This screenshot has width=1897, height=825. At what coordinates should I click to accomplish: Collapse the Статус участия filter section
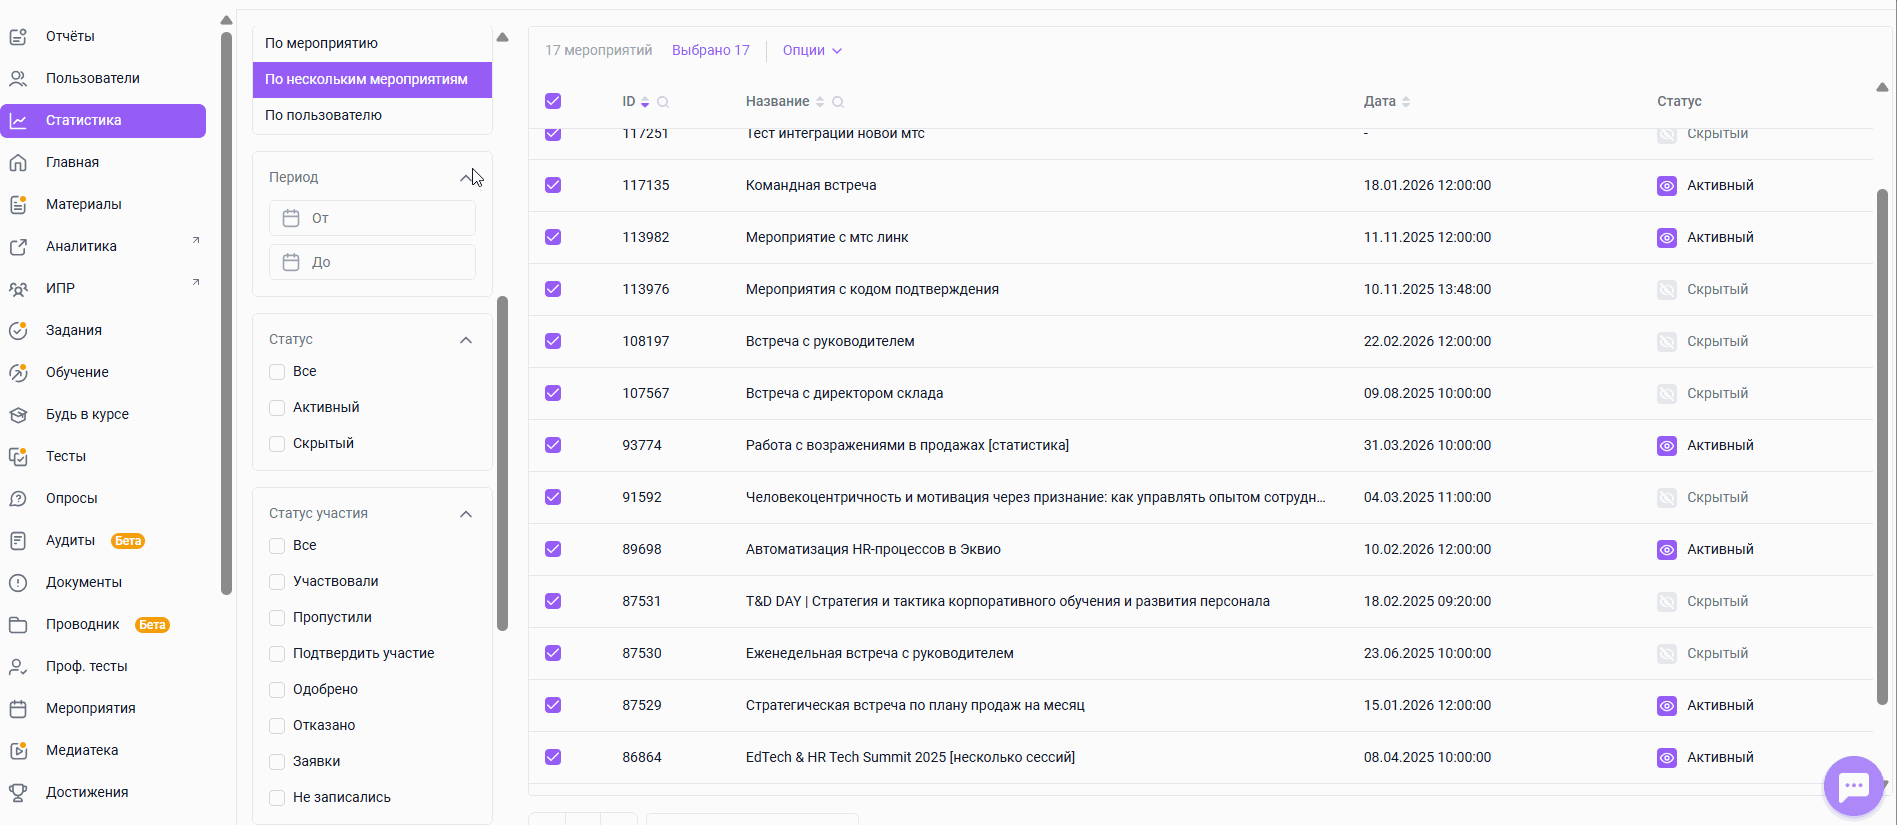click(466, 514)
